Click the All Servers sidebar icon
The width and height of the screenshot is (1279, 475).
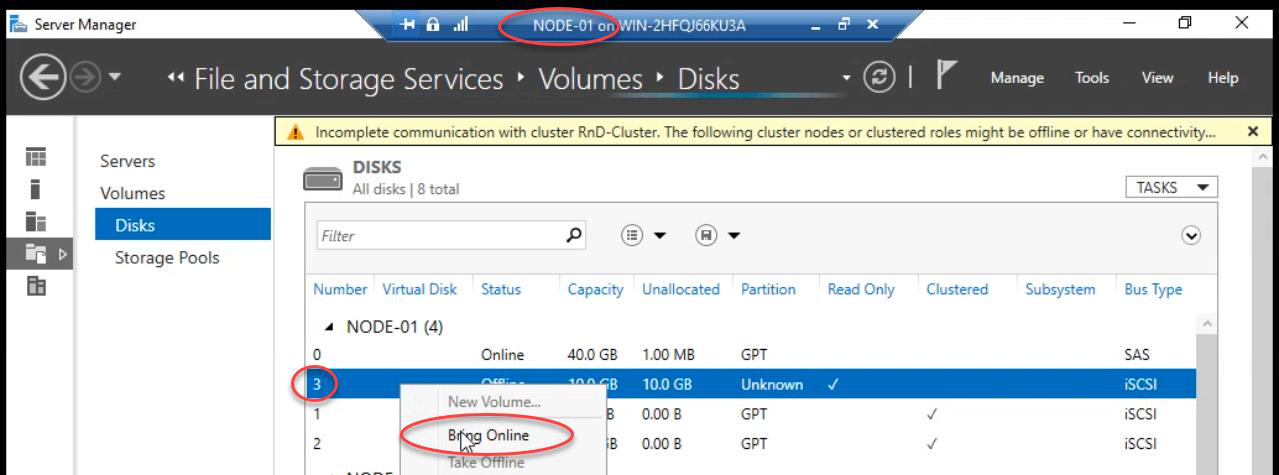[x=36, y=222]
